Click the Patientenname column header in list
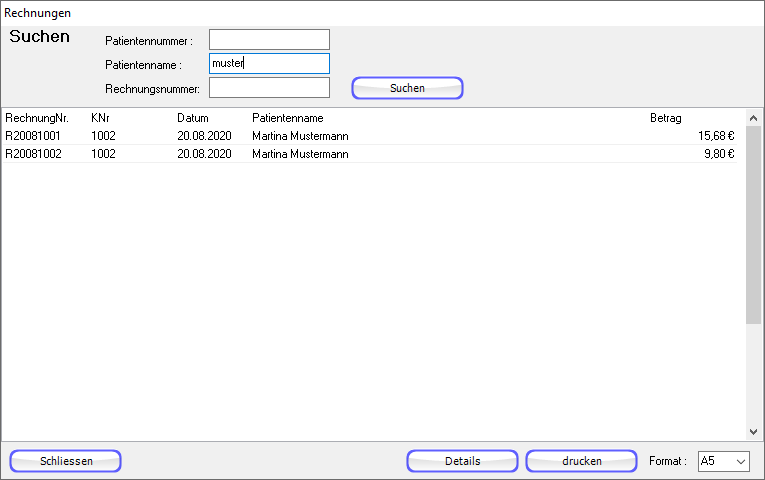The image size is (765, 480). (288, 118)
